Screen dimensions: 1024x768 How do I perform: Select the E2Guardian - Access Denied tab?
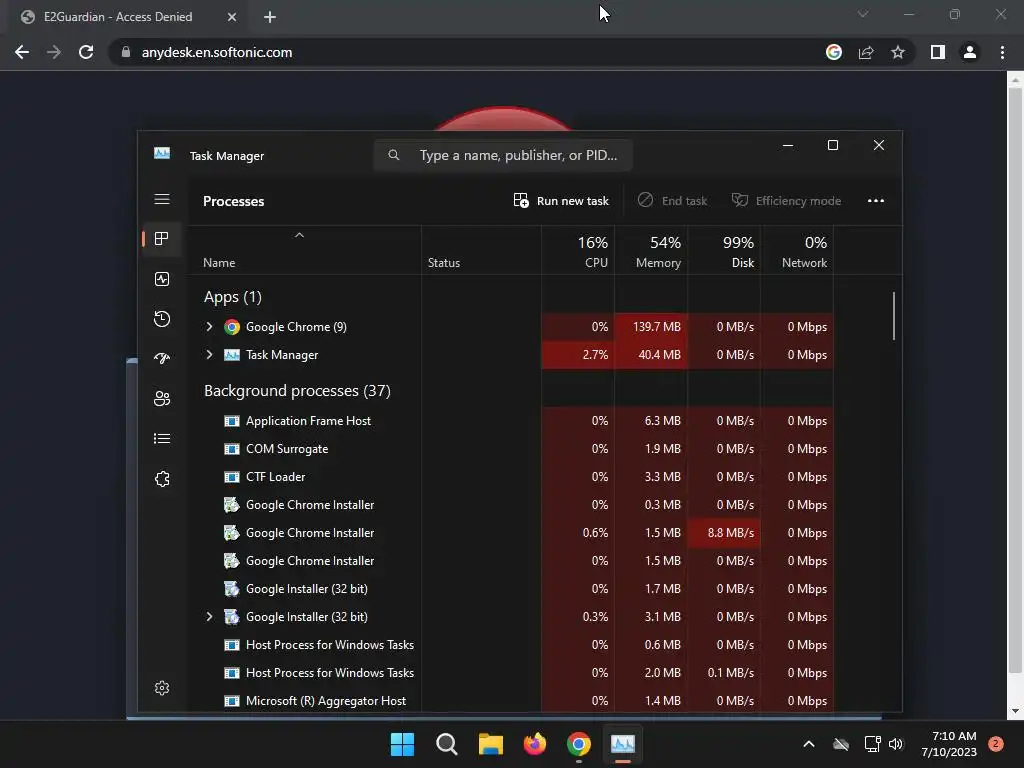(x=127, y=17)
